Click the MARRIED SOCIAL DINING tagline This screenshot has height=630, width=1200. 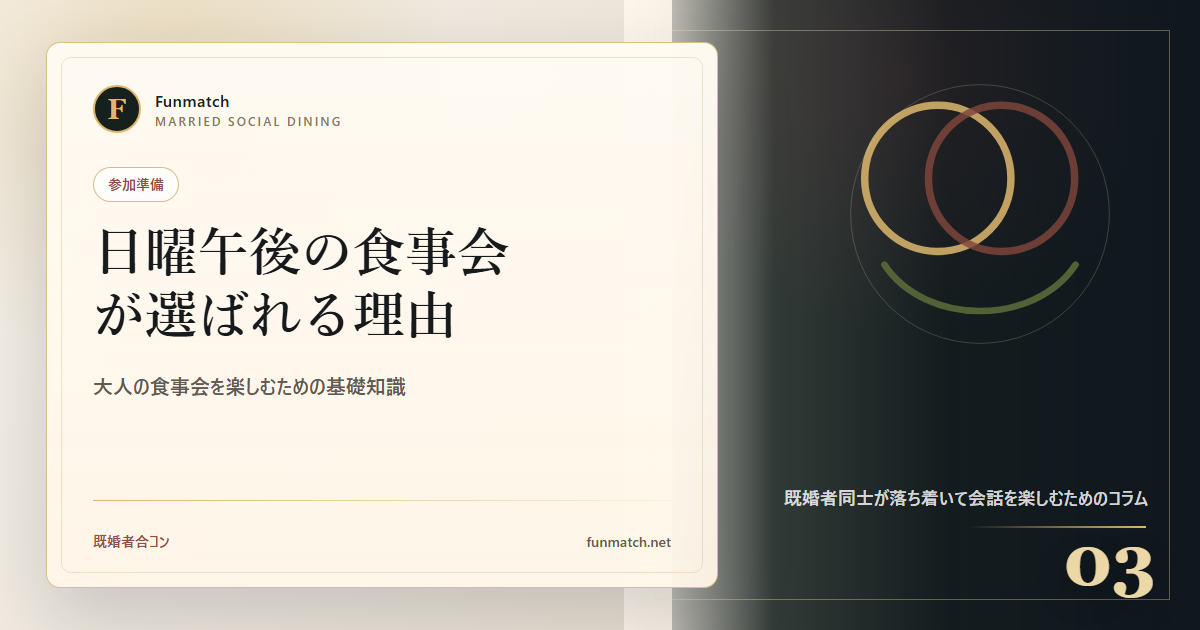[248, 122]
